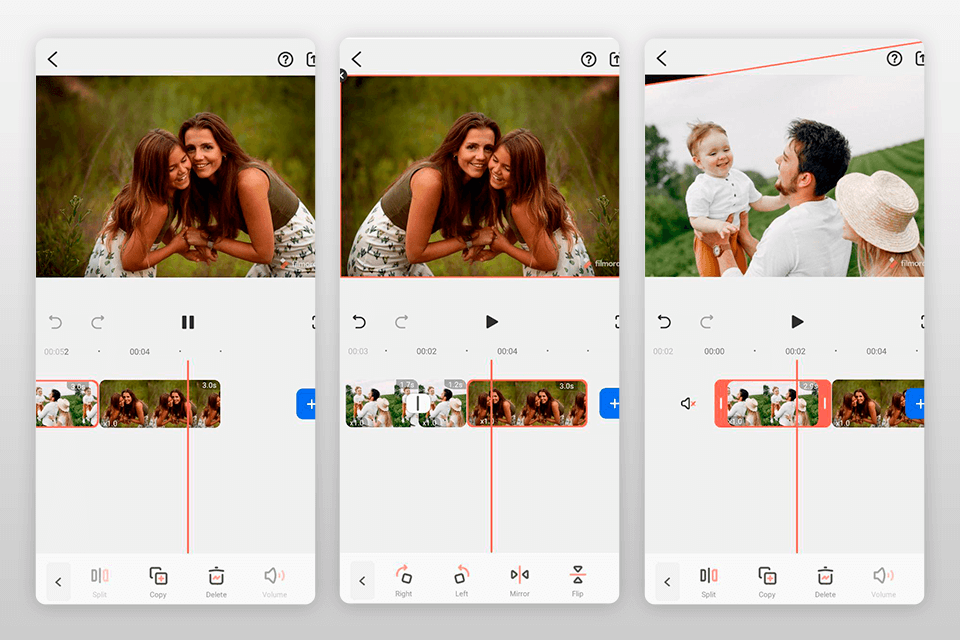The image size is (960, 640).
Task: Rotate the clip Left
Action: (x=461, y=580)
